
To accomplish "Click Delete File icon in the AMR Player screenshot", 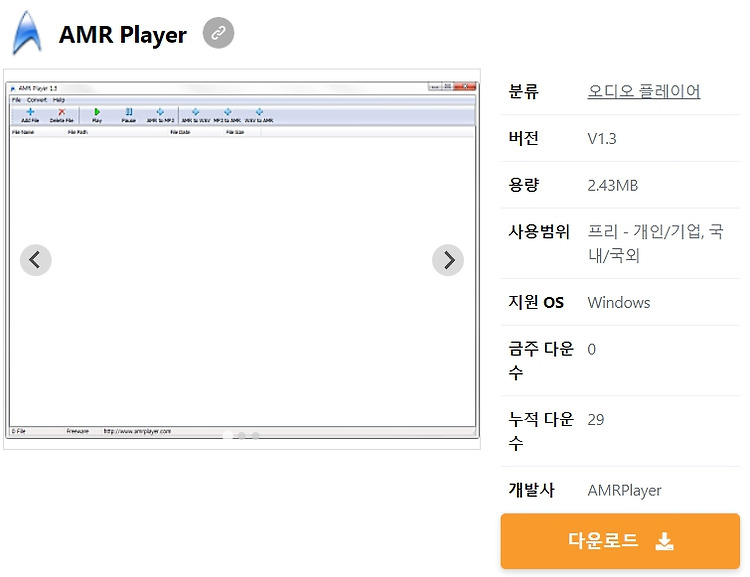I will (61, 115).
